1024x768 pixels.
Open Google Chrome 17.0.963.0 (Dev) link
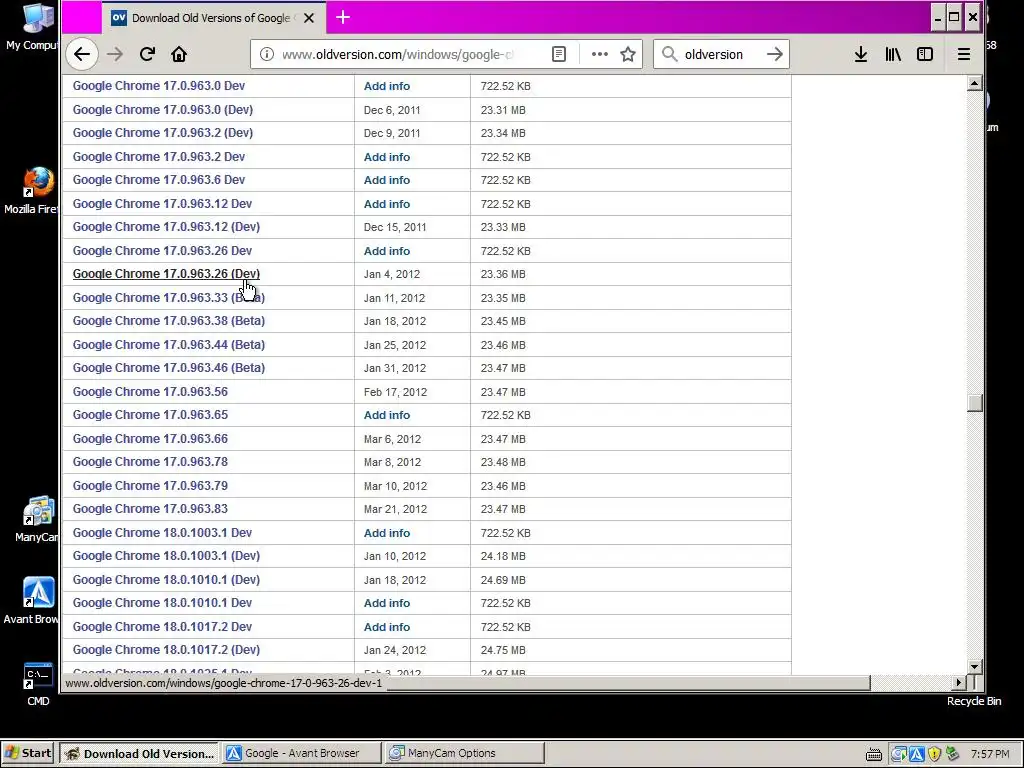pos(163,109)
